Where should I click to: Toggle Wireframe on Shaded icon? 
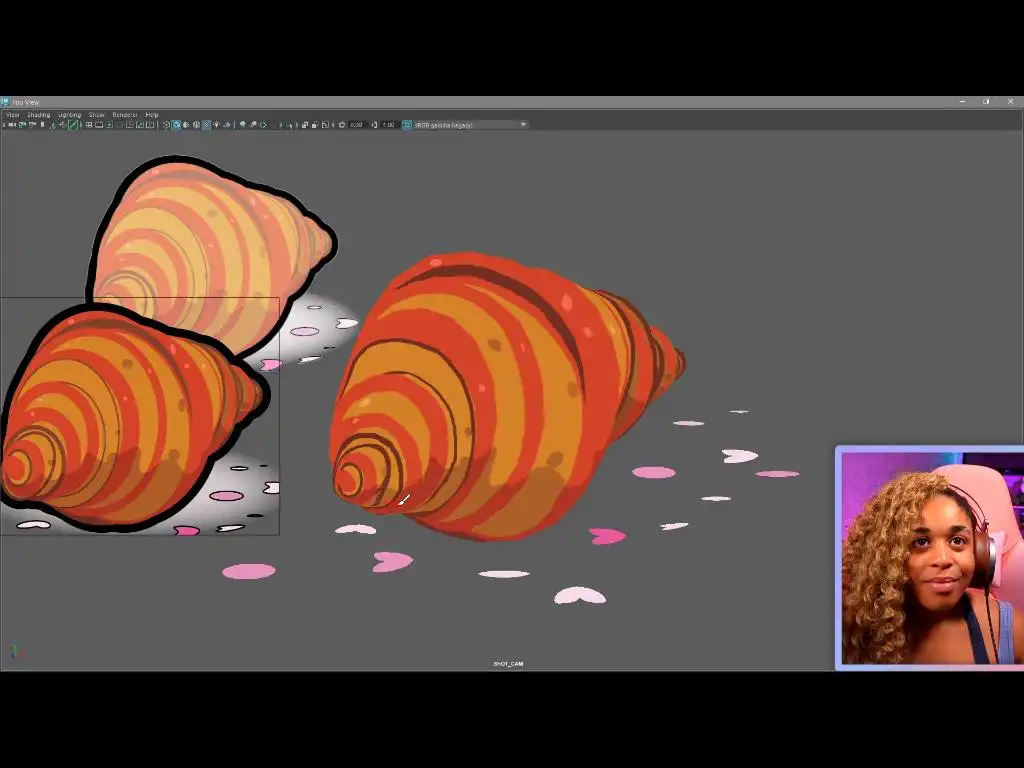point(196,124)
